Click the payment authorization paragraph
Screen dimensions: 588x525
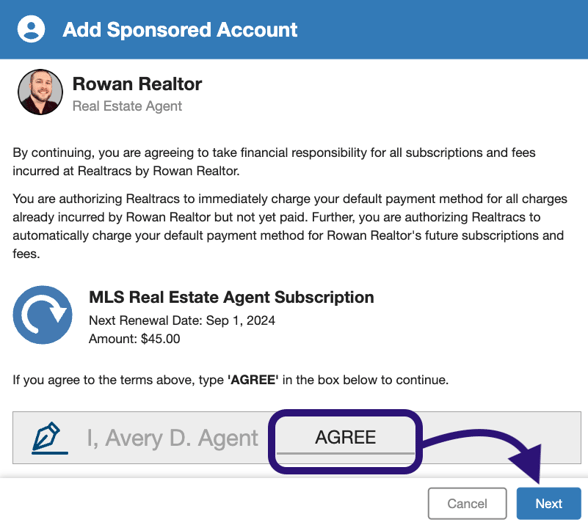[x=290, y=226]
